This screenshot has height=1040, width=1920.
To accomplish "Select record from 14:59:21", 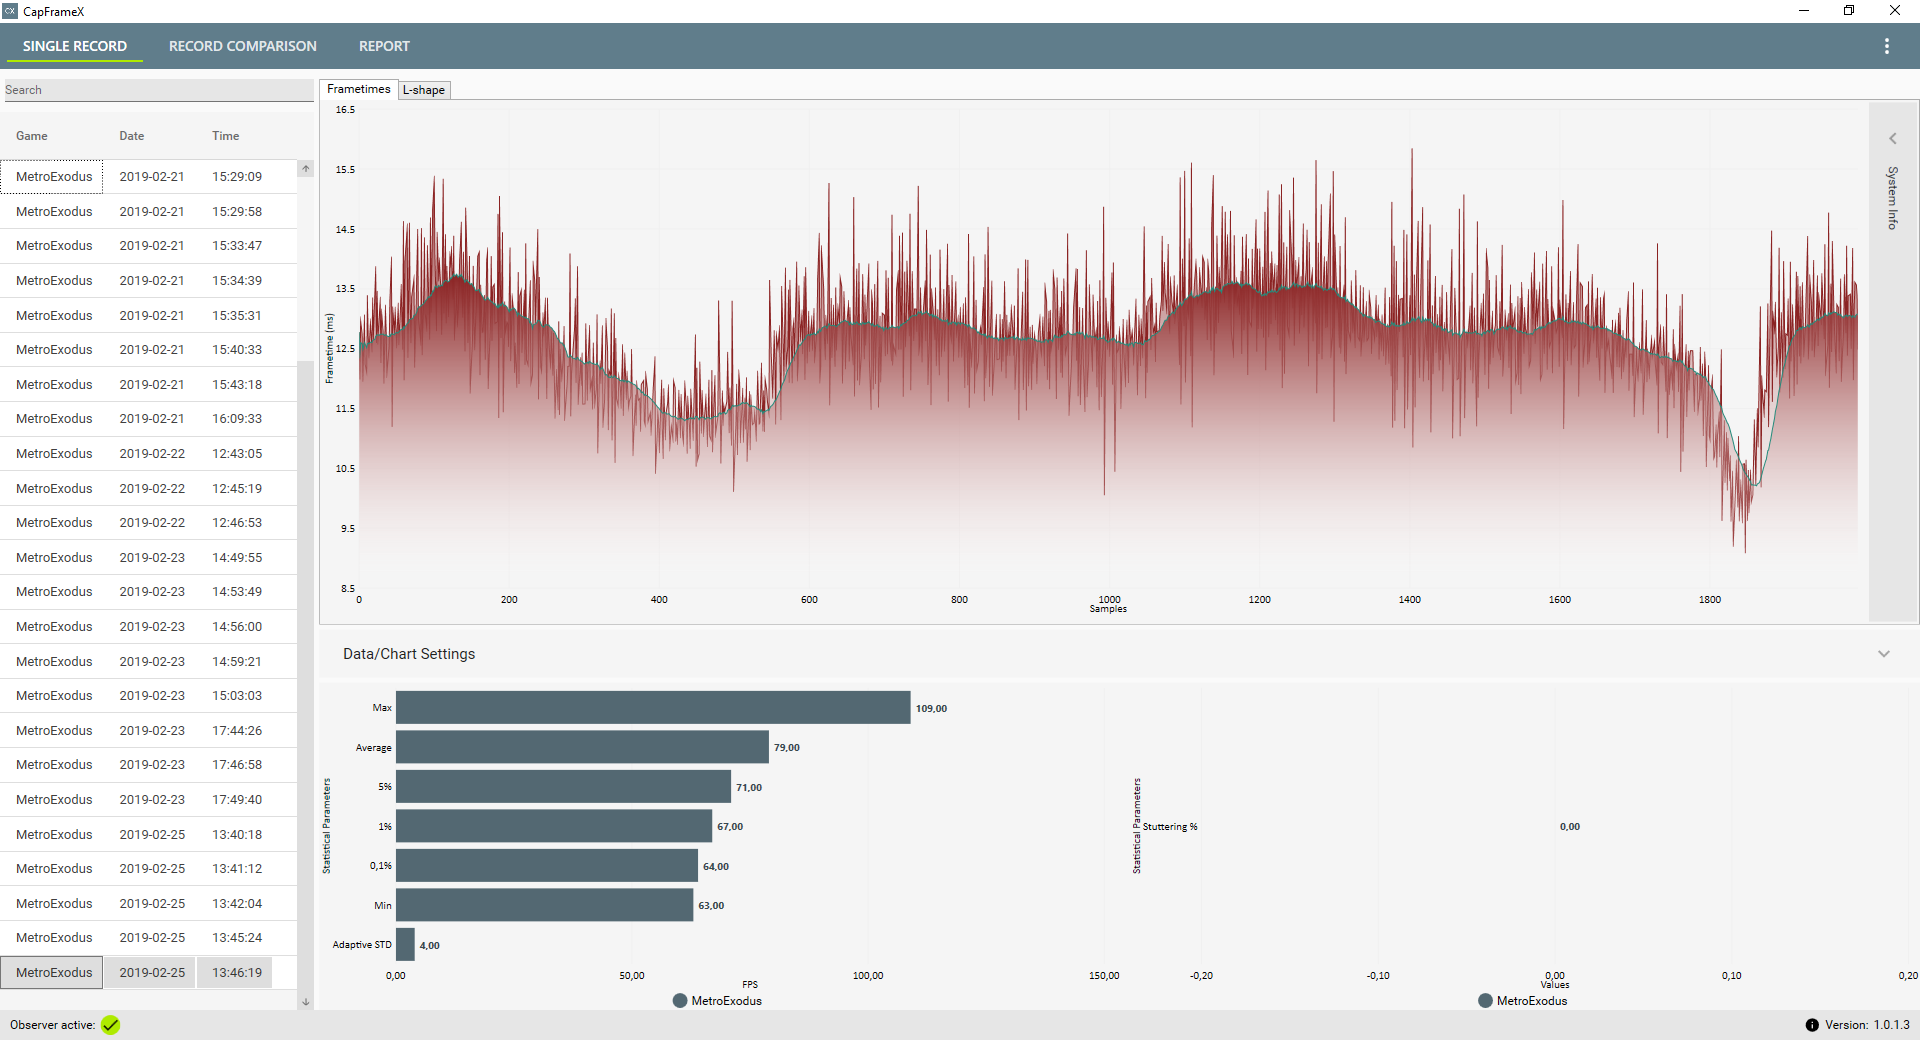I will click(x=149, y=662).
